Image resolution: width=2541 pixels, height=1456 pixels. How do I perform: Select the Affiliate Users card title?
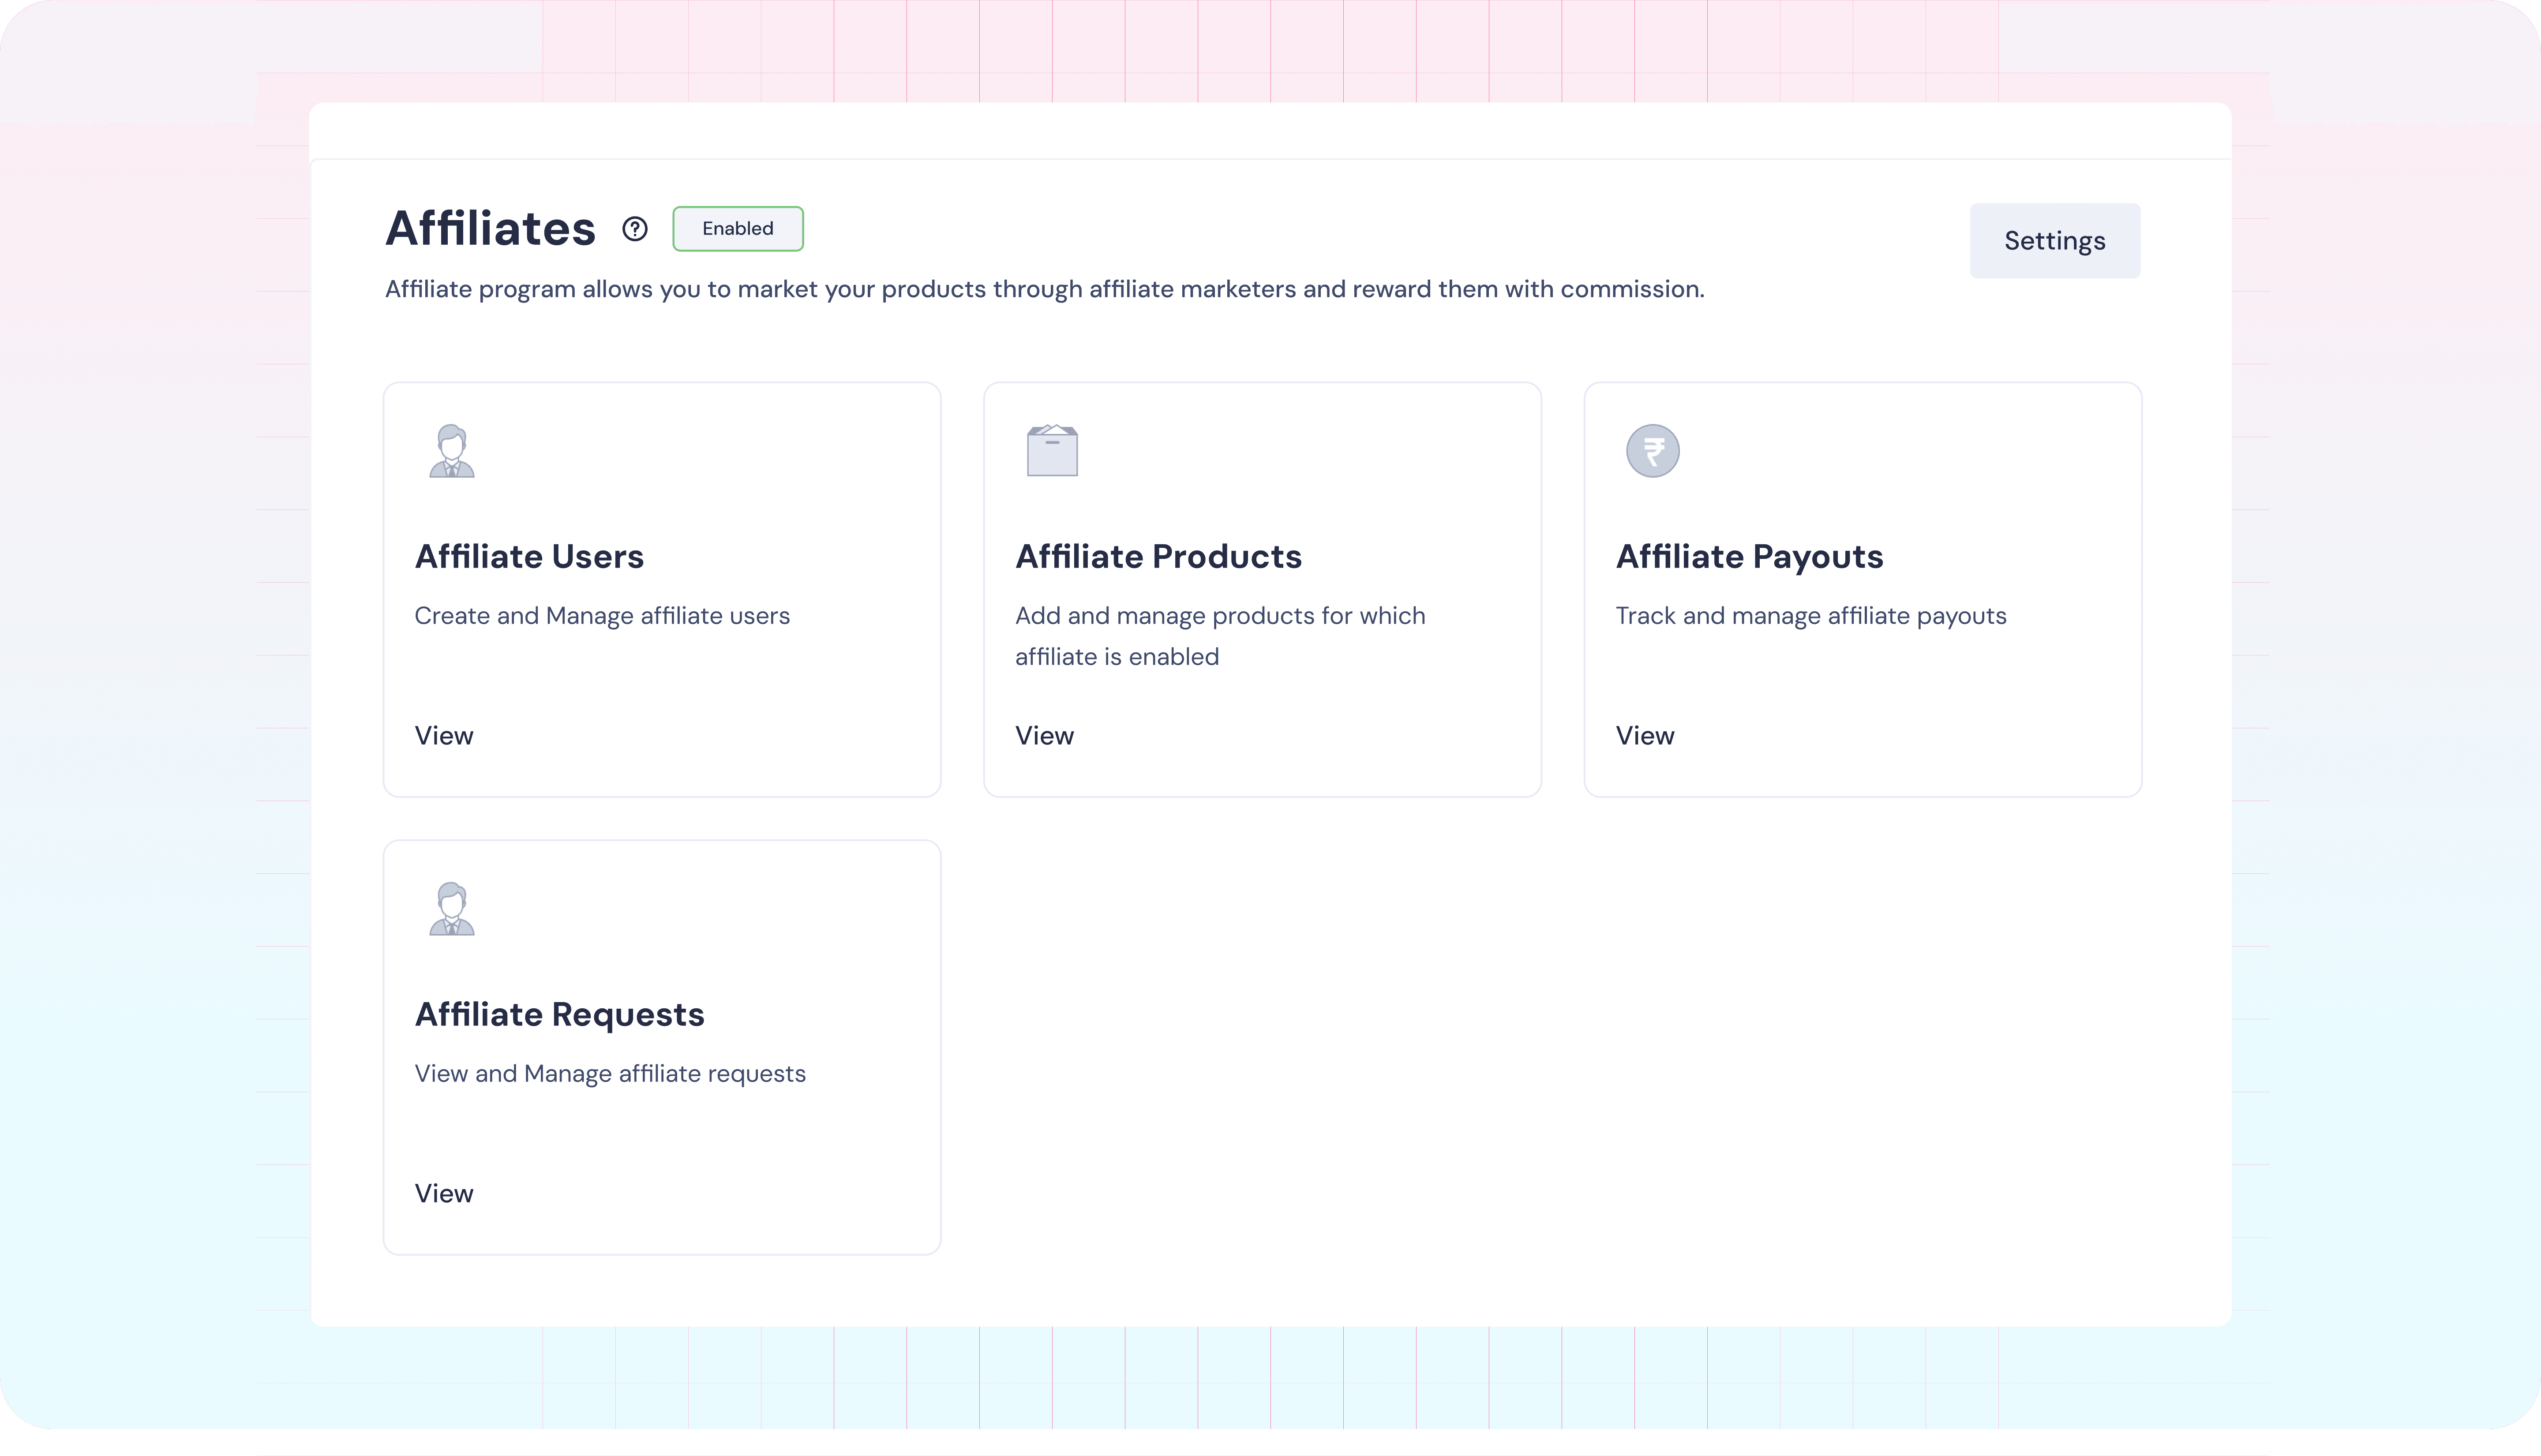tap(529, 557)
